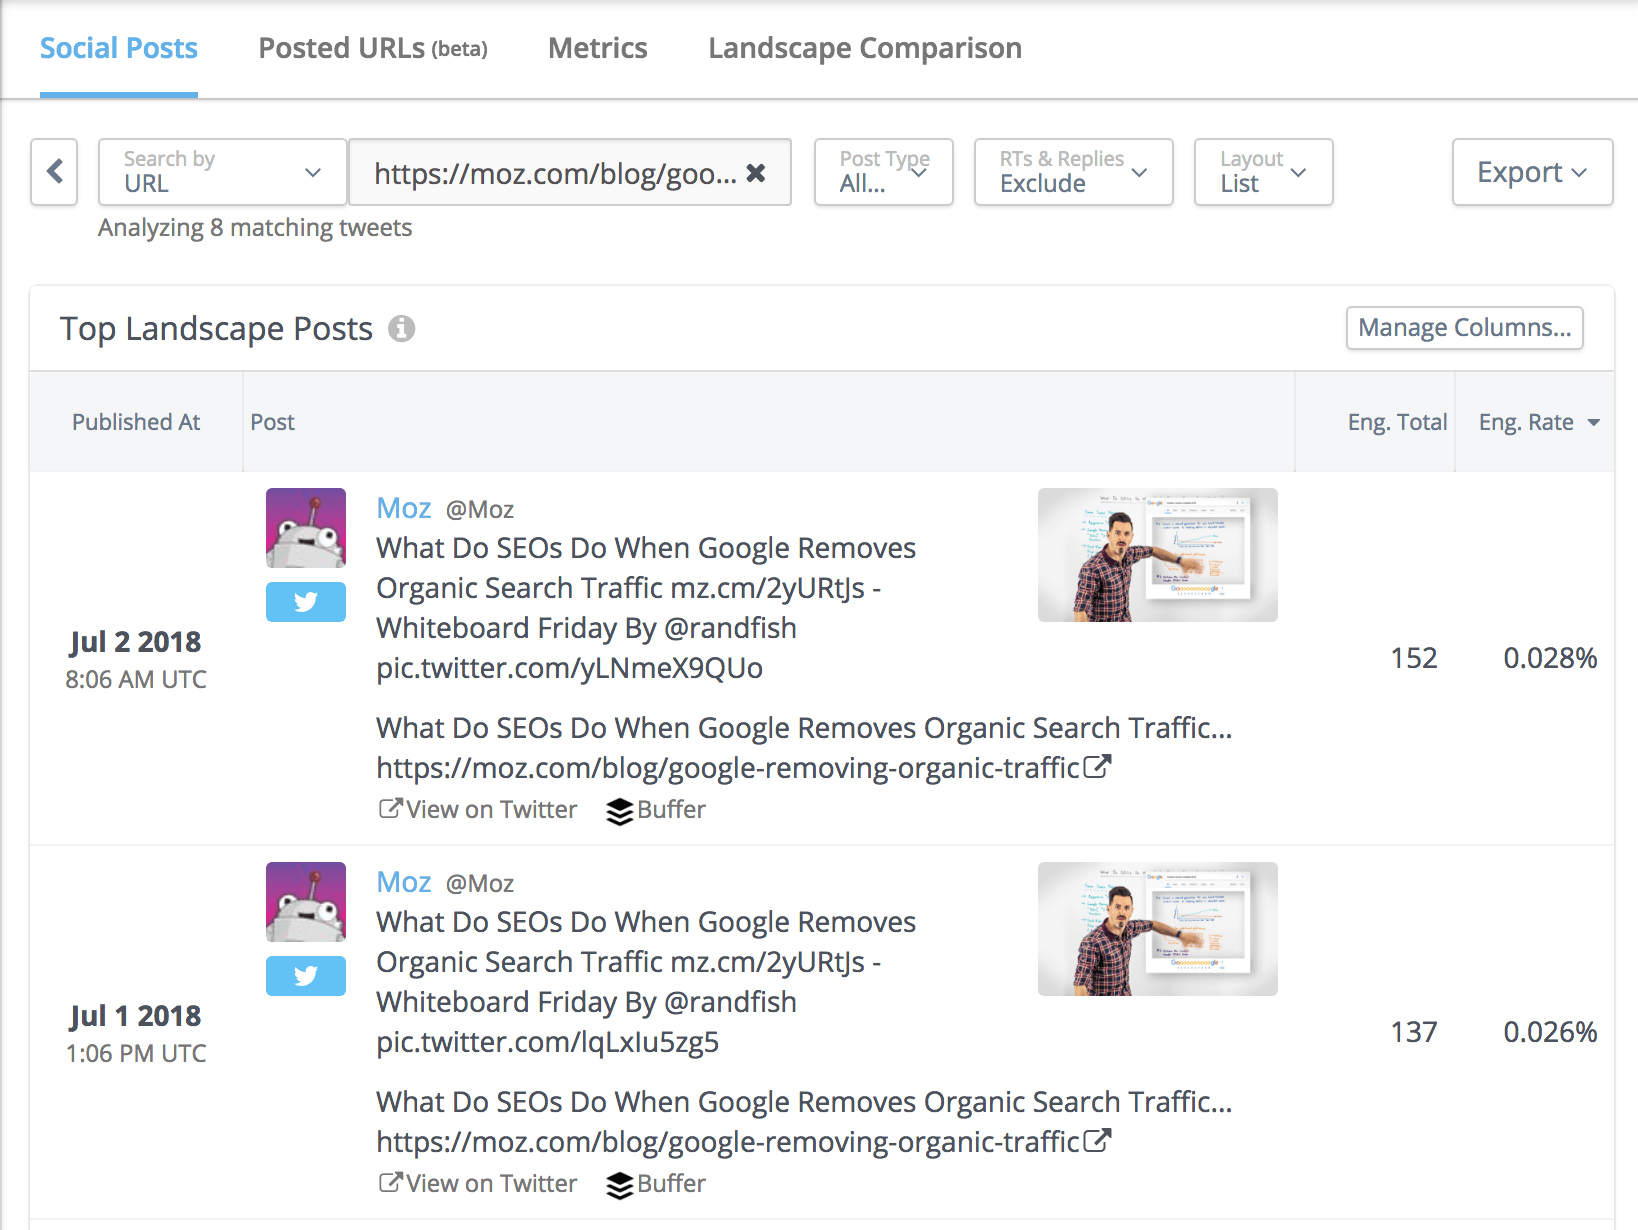
Task: Click 'Analyzing 8 matching tweets' text
Action: pos(255,228)
